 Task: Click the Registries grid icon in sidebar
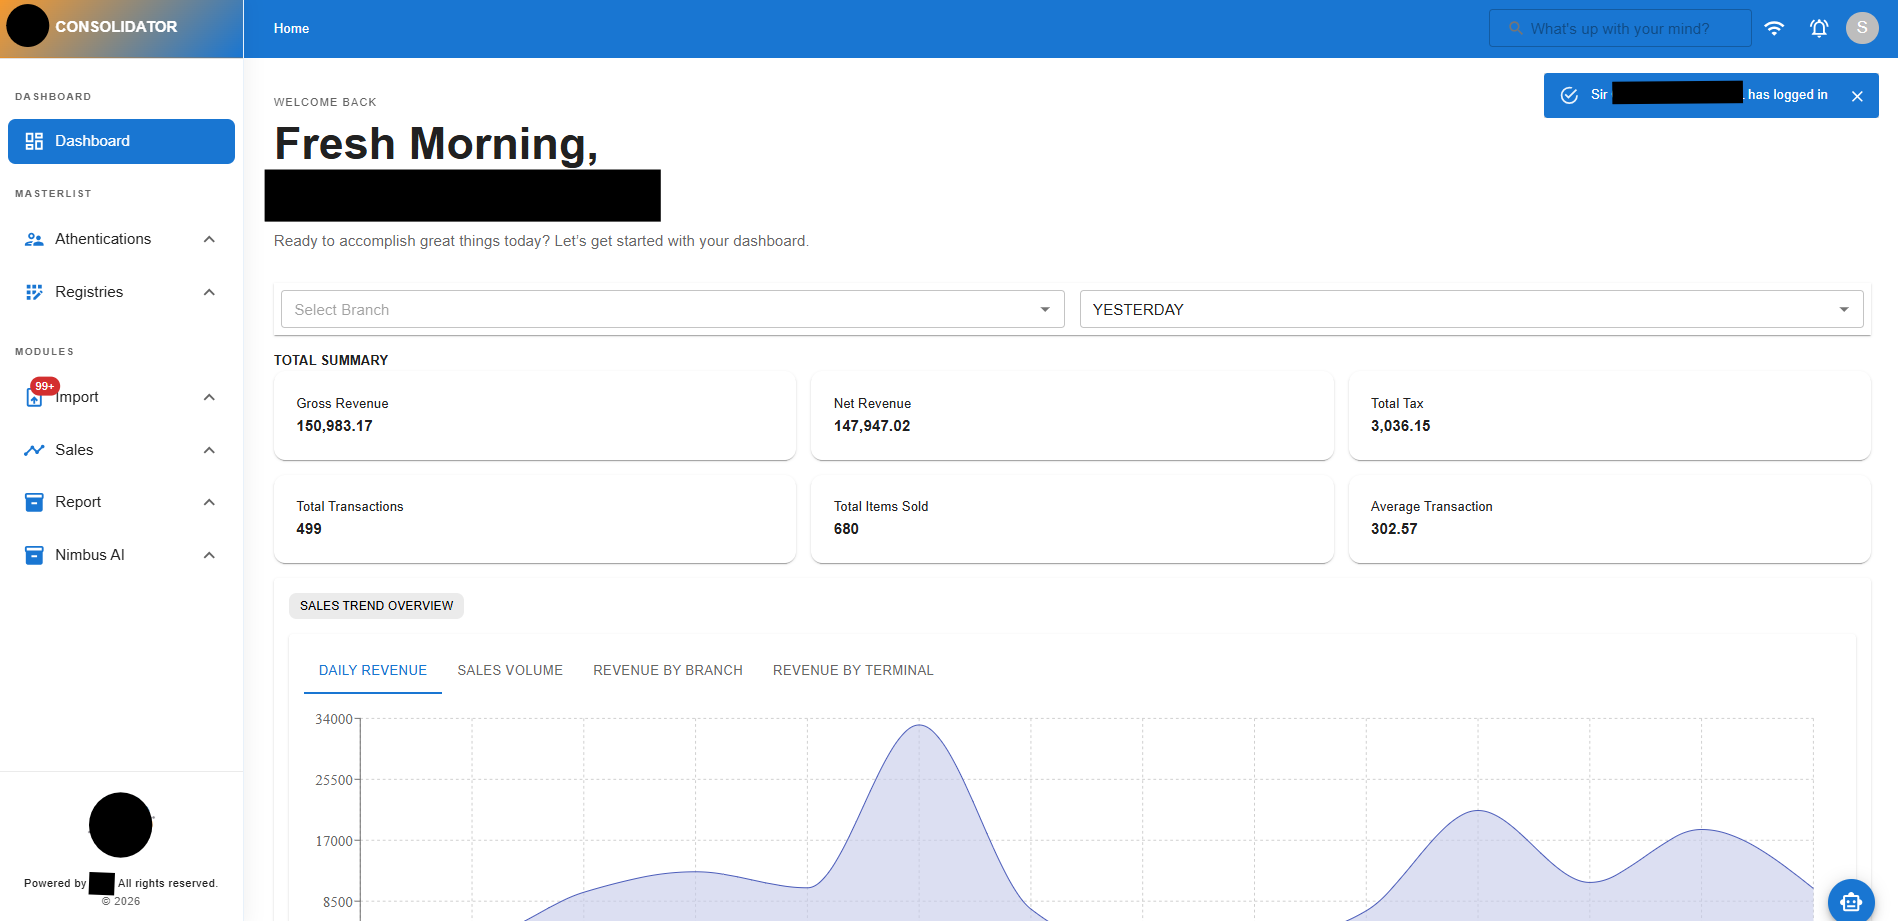(34, 291)
